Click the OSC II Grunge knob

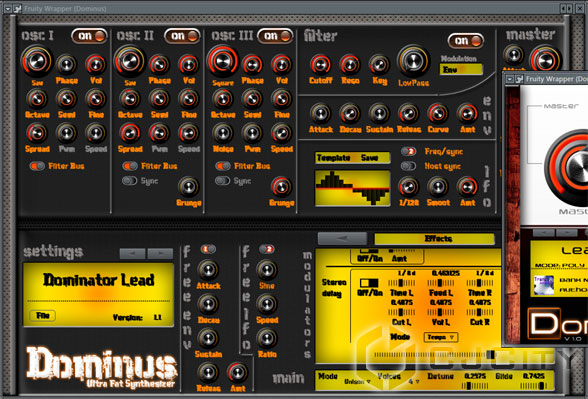(188, 187)
